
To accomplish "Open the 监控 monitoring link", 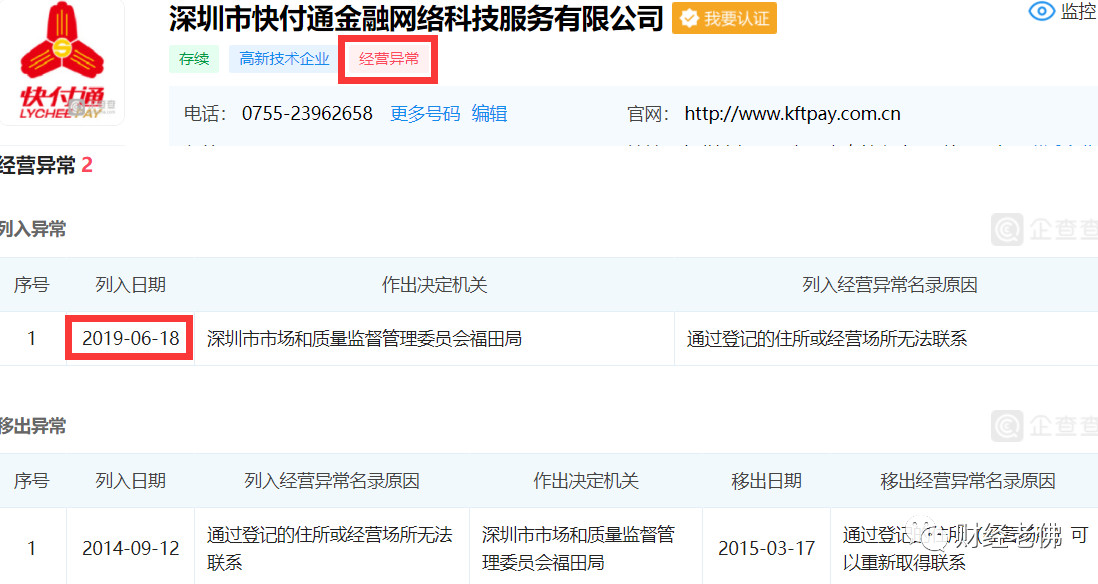I will pos(1078,11).
